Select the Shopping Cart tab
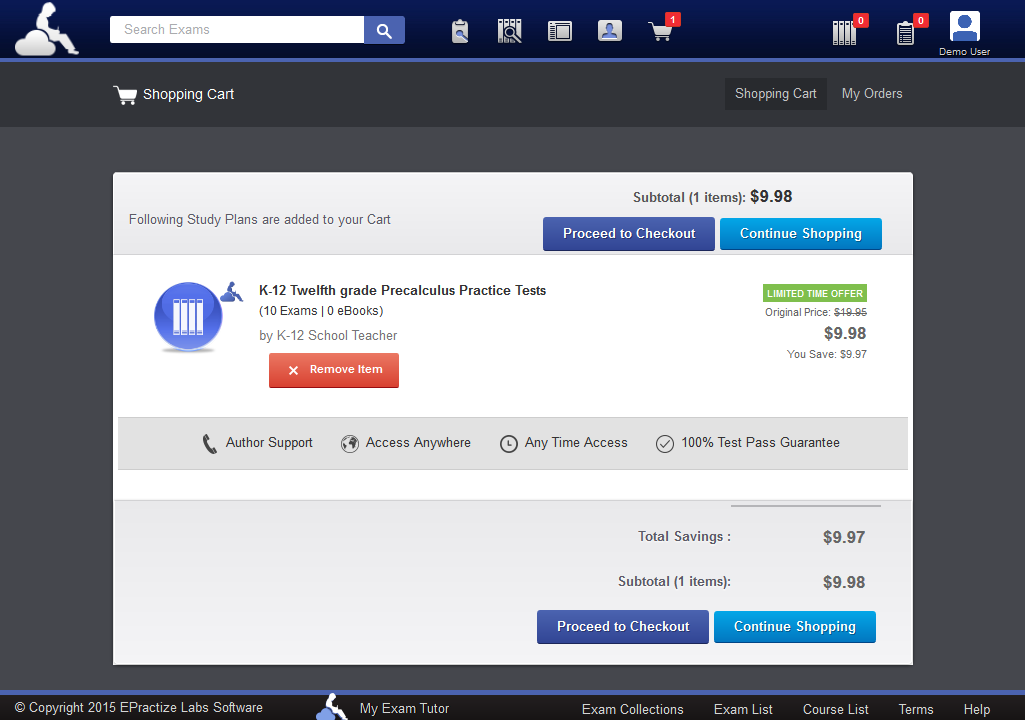Viewport: 1025px width, 720px height. (x=775, y=94)
